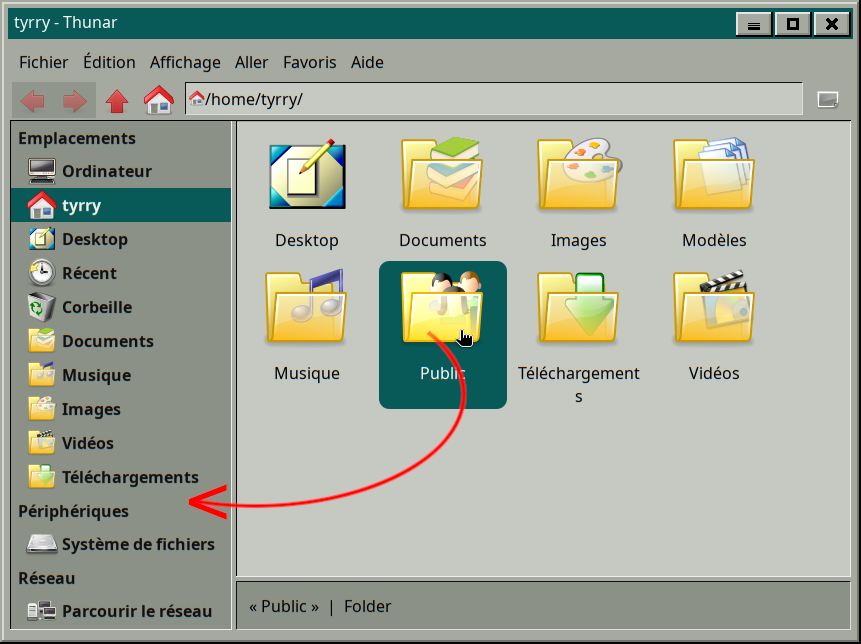The image size is (861, 644).
Task: Select the Desktop folder icon in file view
Action: 307,174
